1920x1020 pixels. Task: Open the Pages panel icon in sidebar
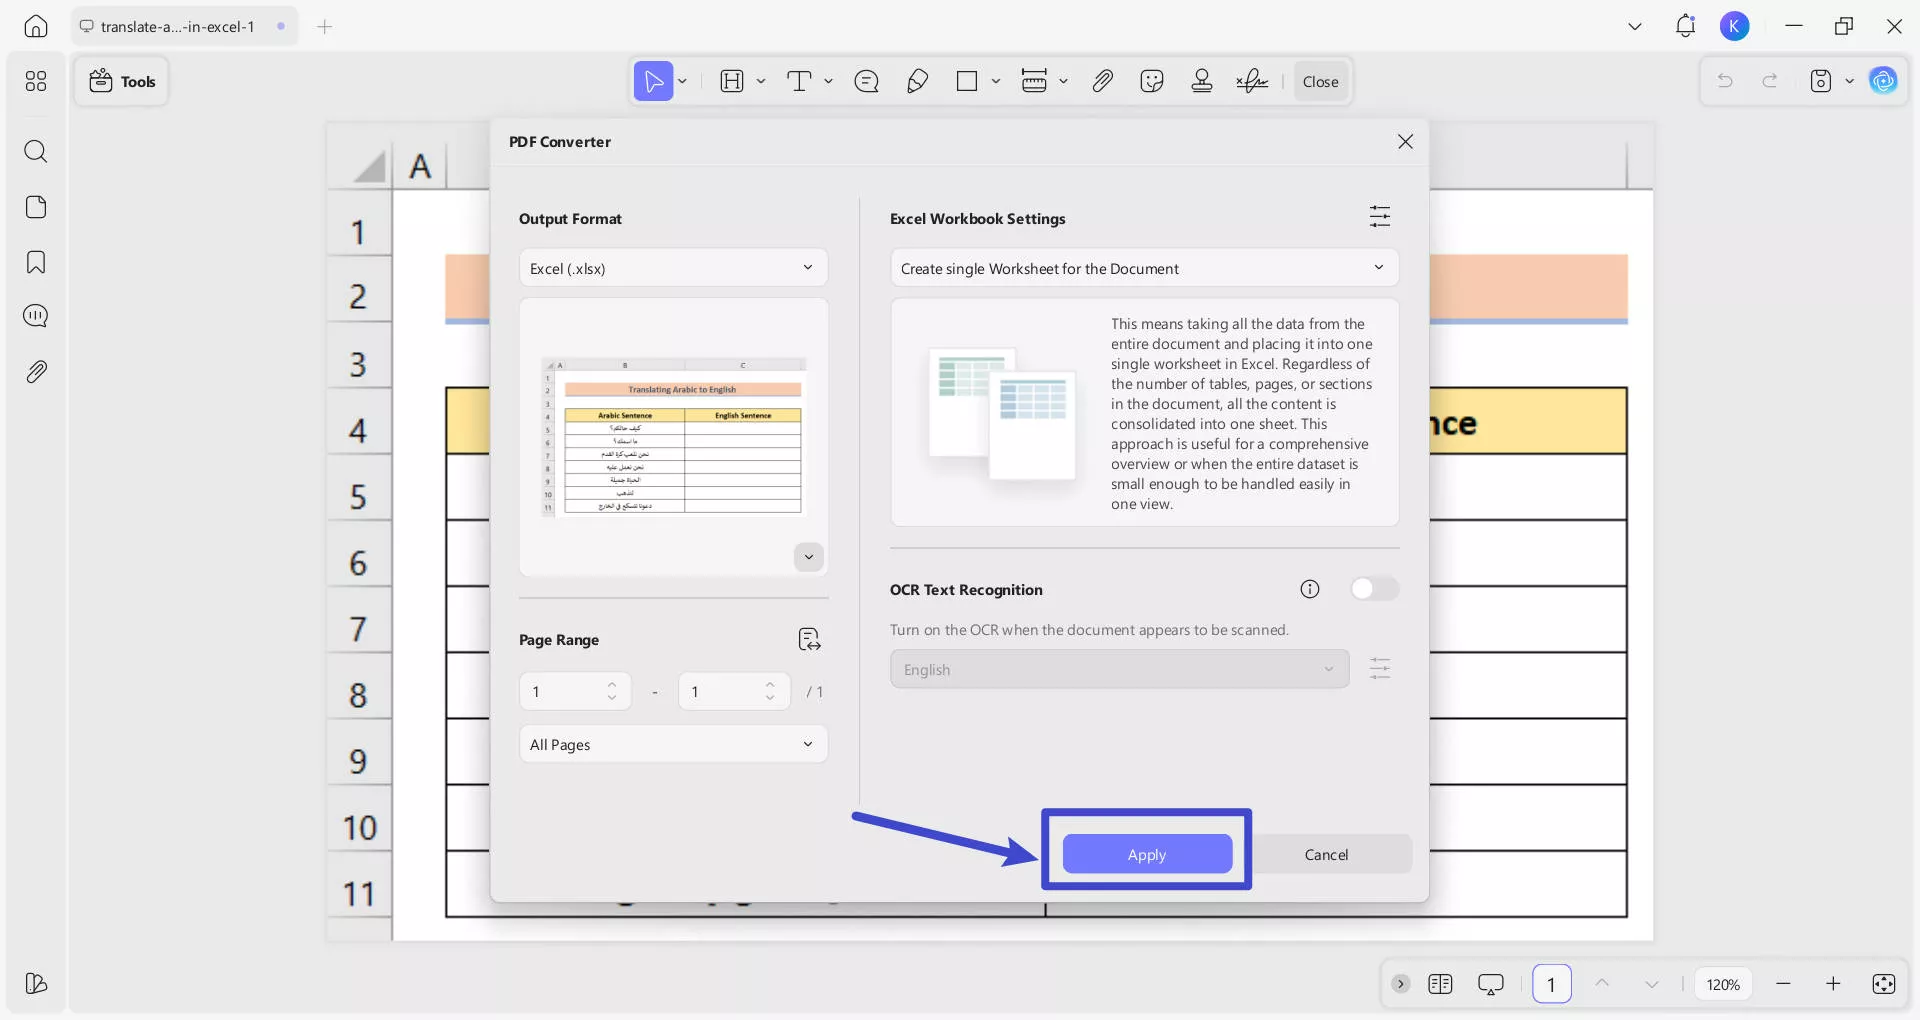click(36, 207)
